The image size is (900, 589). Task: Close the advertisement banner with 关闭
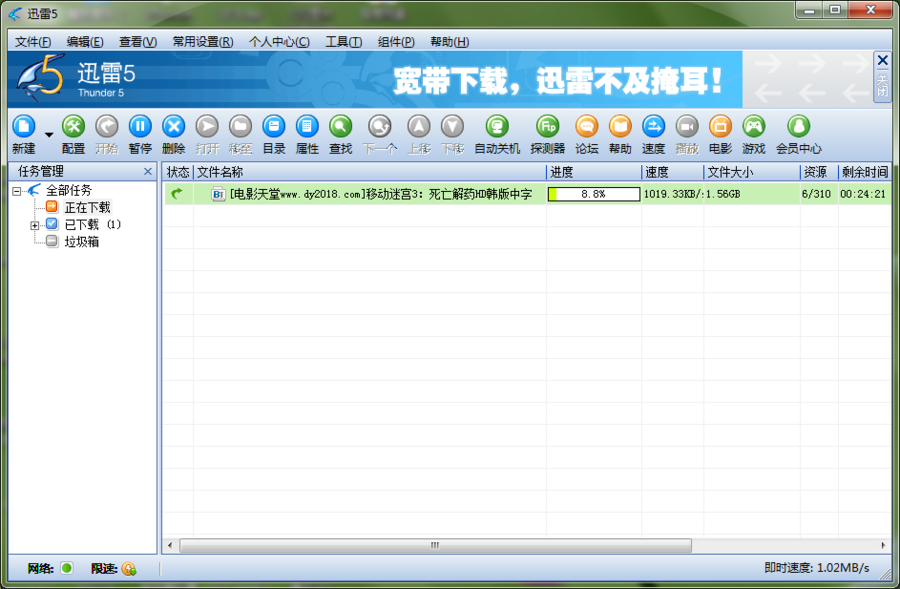883,76
